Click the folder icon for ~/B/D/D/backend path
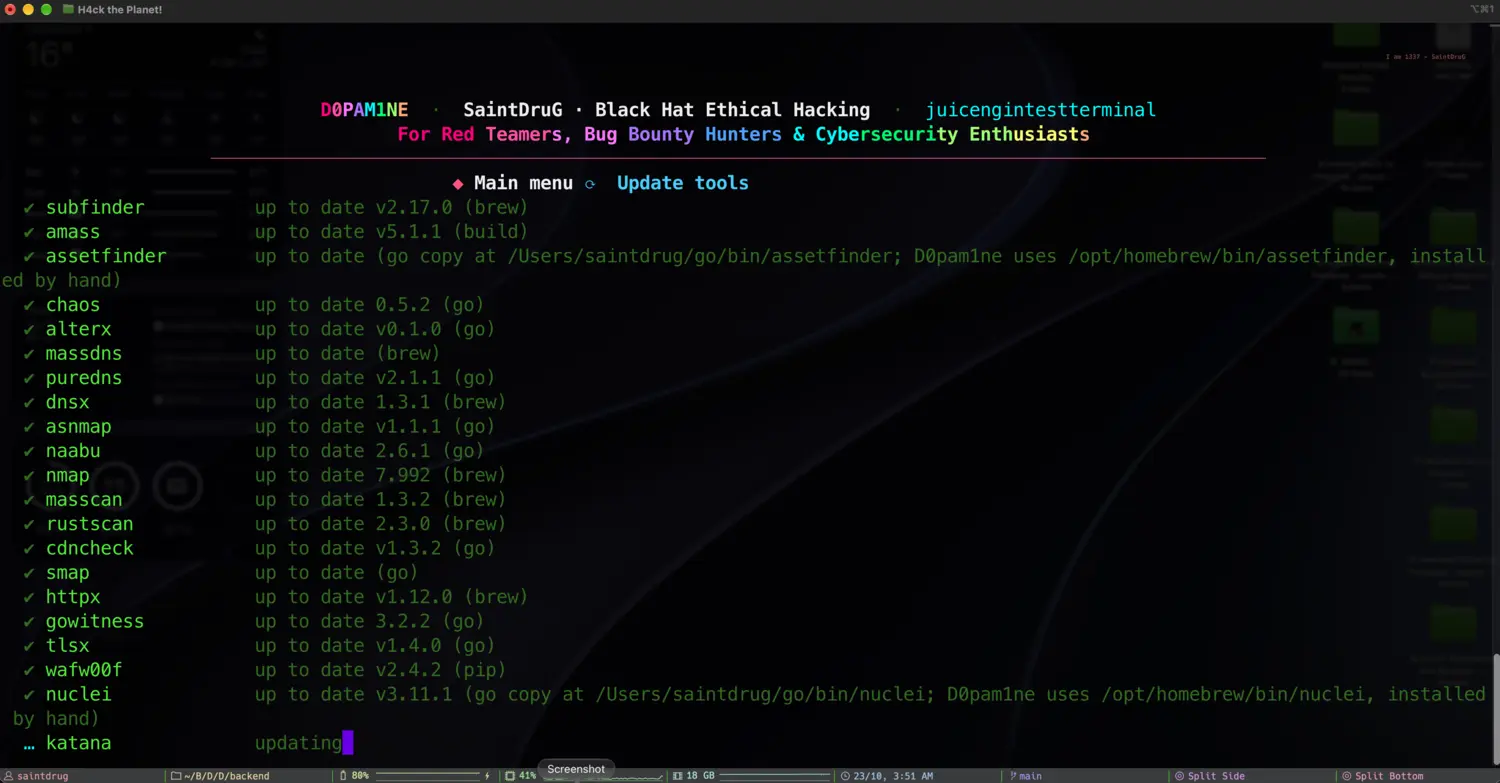 coord(176,776)
